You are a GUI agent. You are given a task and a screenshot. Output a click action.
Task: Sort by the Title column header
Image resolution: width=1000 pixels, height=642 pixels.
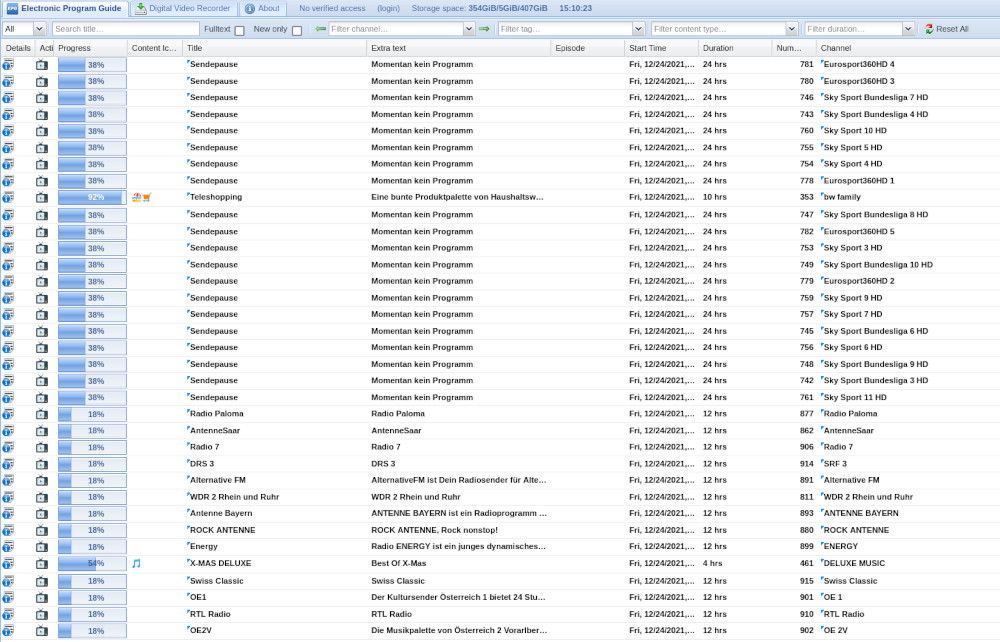(275, 48)
